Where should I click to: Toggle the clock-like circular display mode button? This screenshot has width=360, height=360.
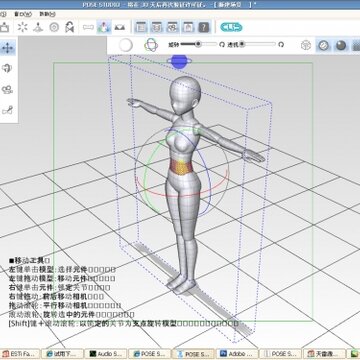pyautogui.click(x=323, y=45)
